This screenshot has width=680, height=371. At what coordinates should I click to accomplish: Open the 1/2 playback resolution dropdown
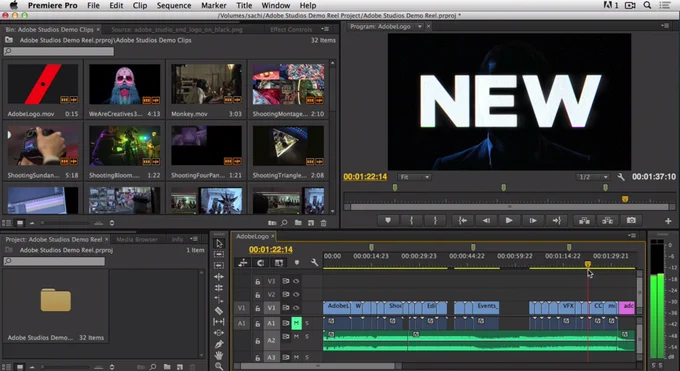click(x=593, y=177)
